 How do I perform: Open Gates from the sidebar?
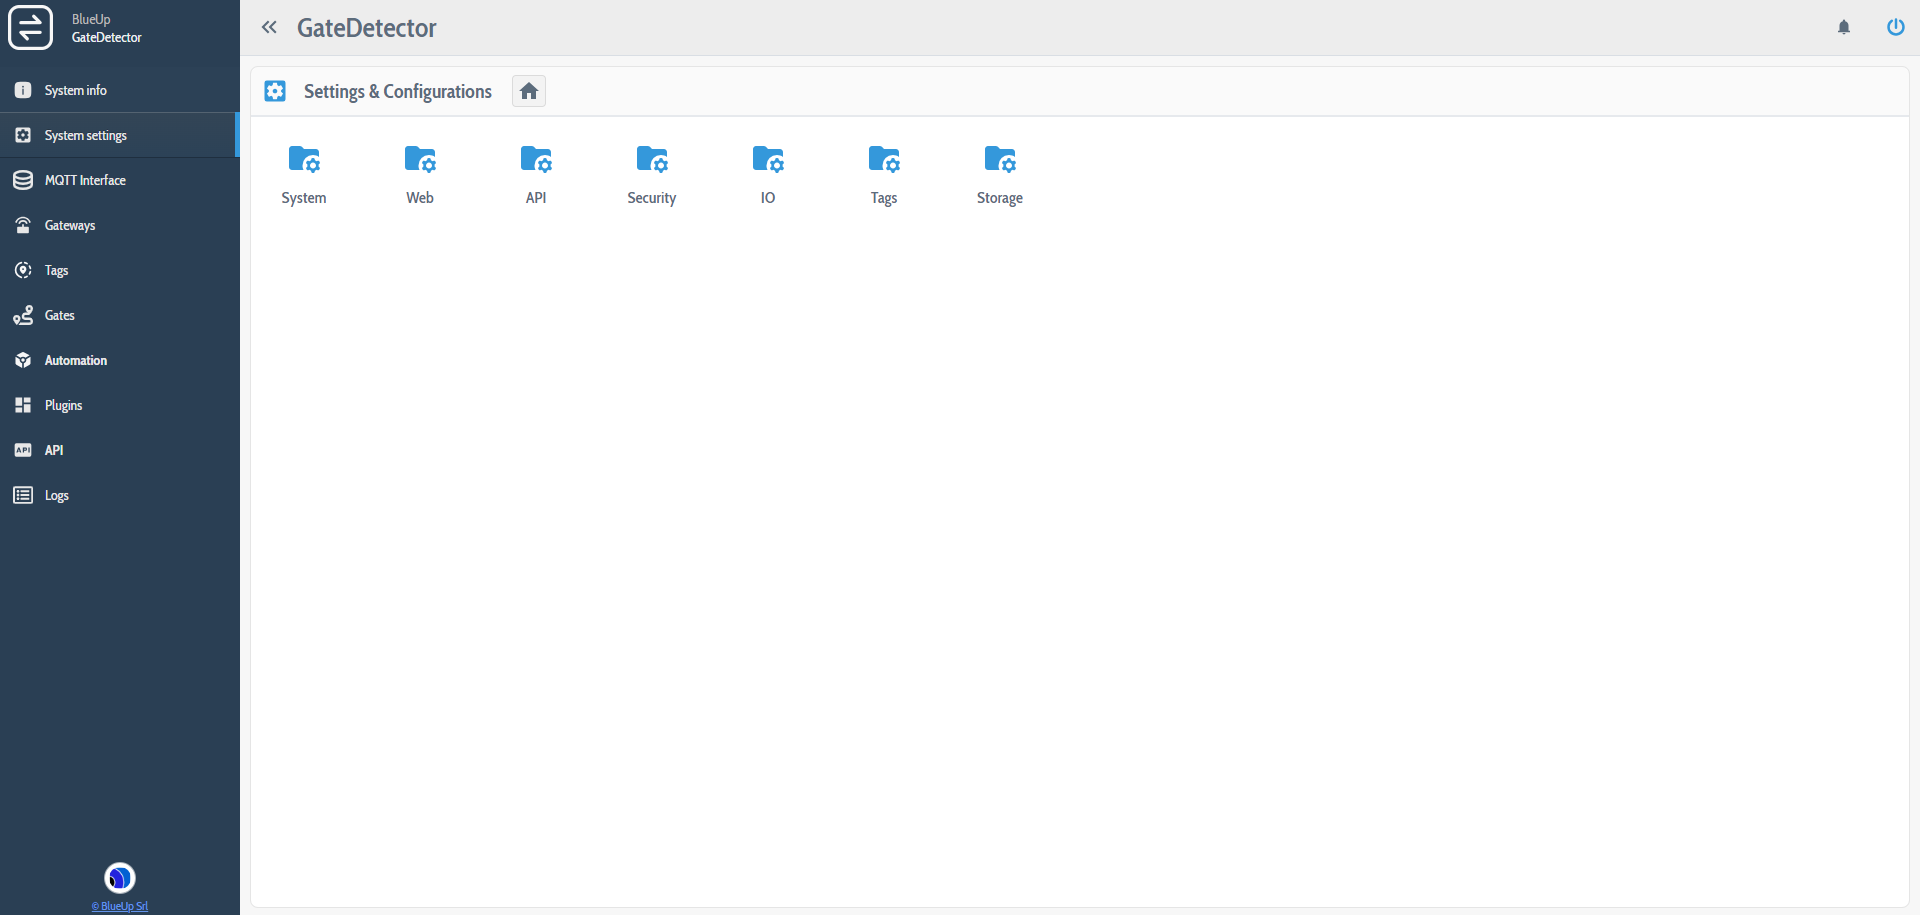point(60,315)
